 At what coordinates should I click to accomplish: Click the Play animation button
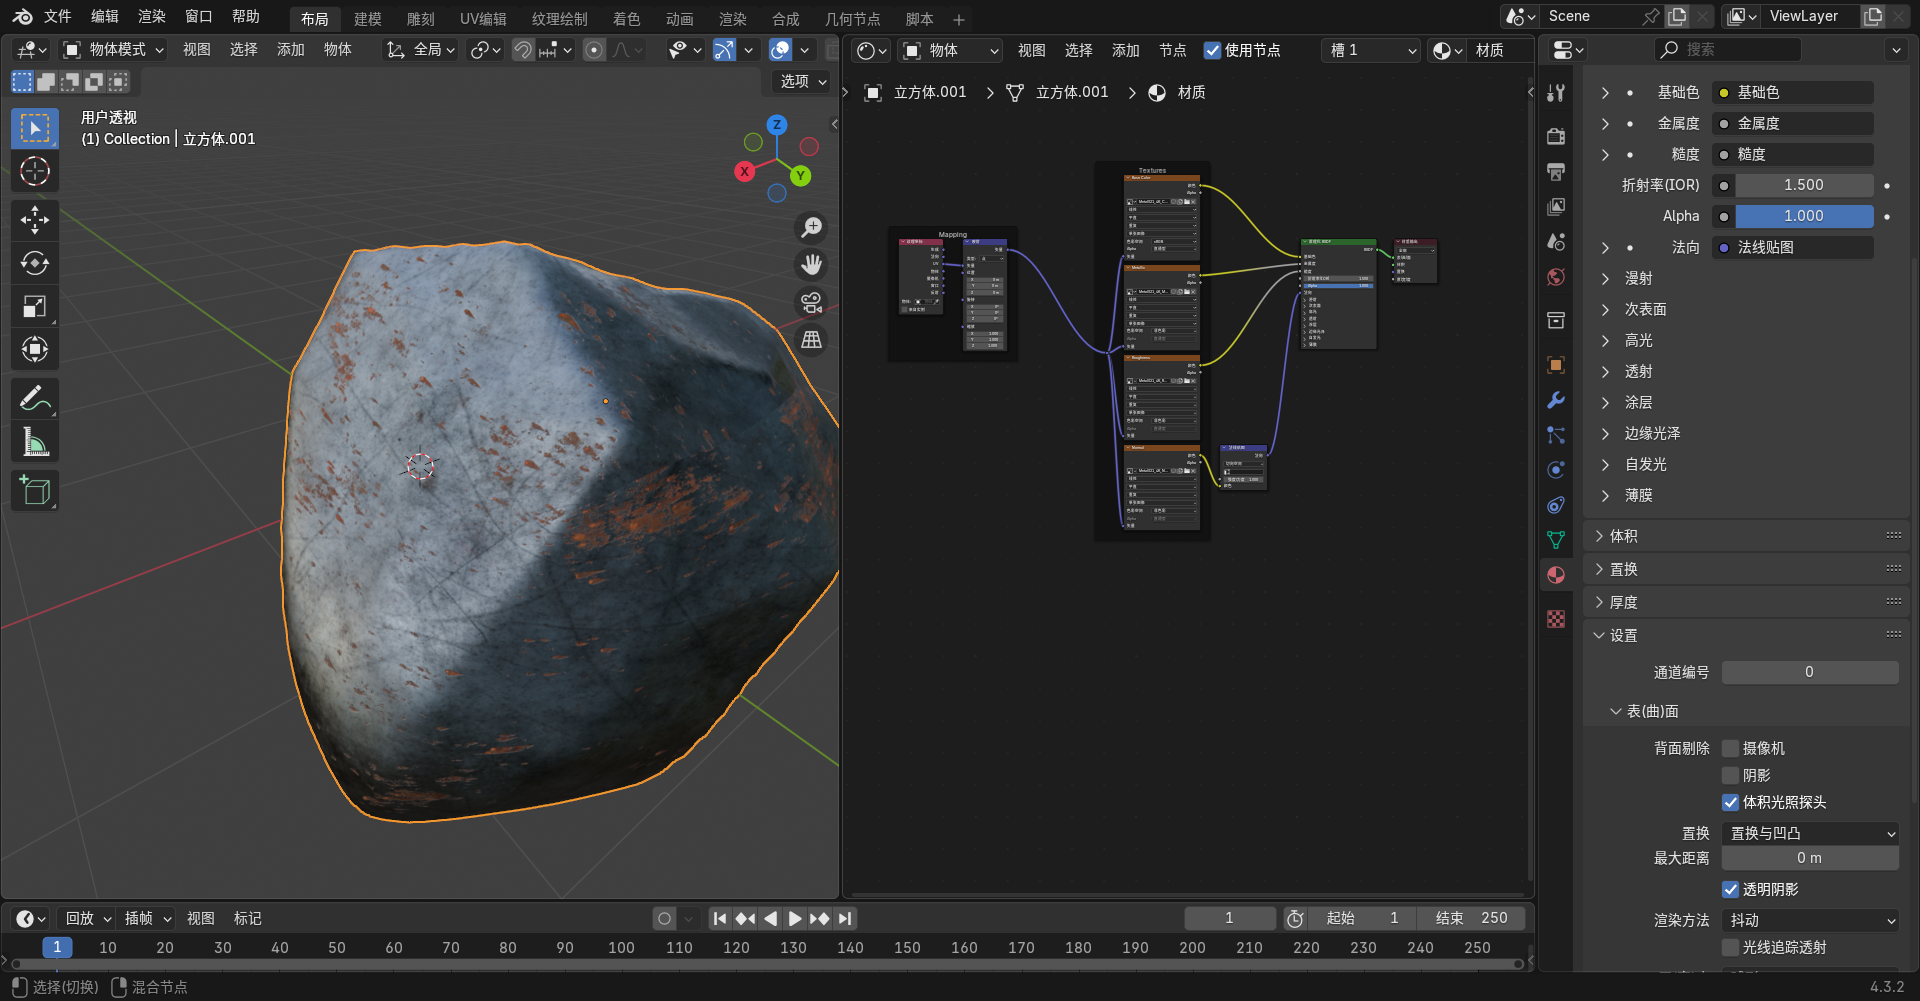point(795,918)
